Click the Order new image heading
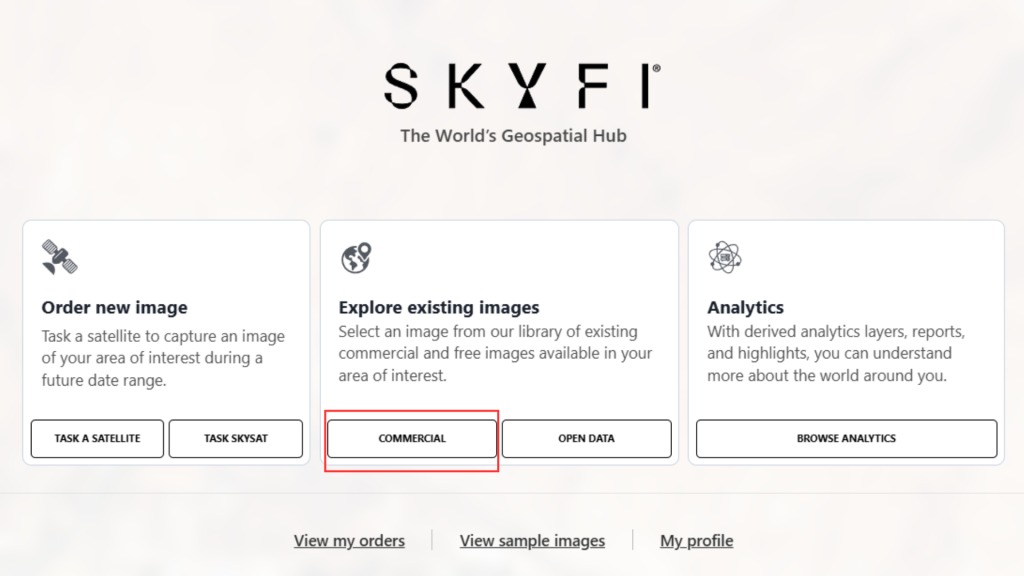The image size is (1024, 576). [114, 307]
